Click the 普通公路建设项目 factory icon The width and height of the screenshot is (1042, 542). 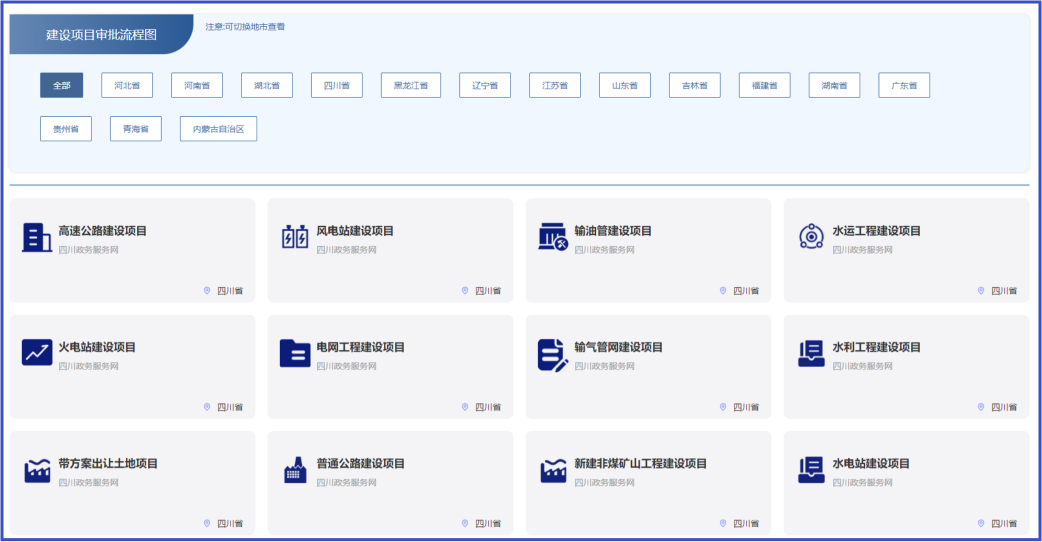click(295, 470)
